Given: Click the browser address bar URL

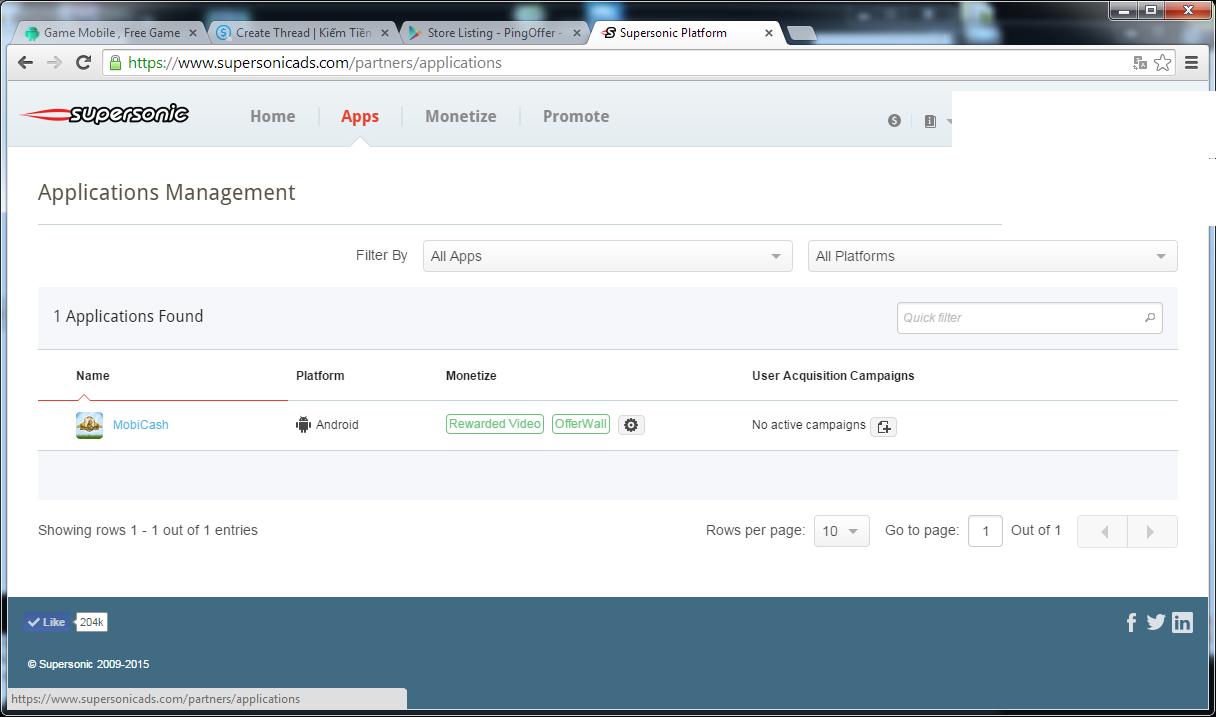Looking at the screenshot, I should pyautogui.click(x=315, y=62).
